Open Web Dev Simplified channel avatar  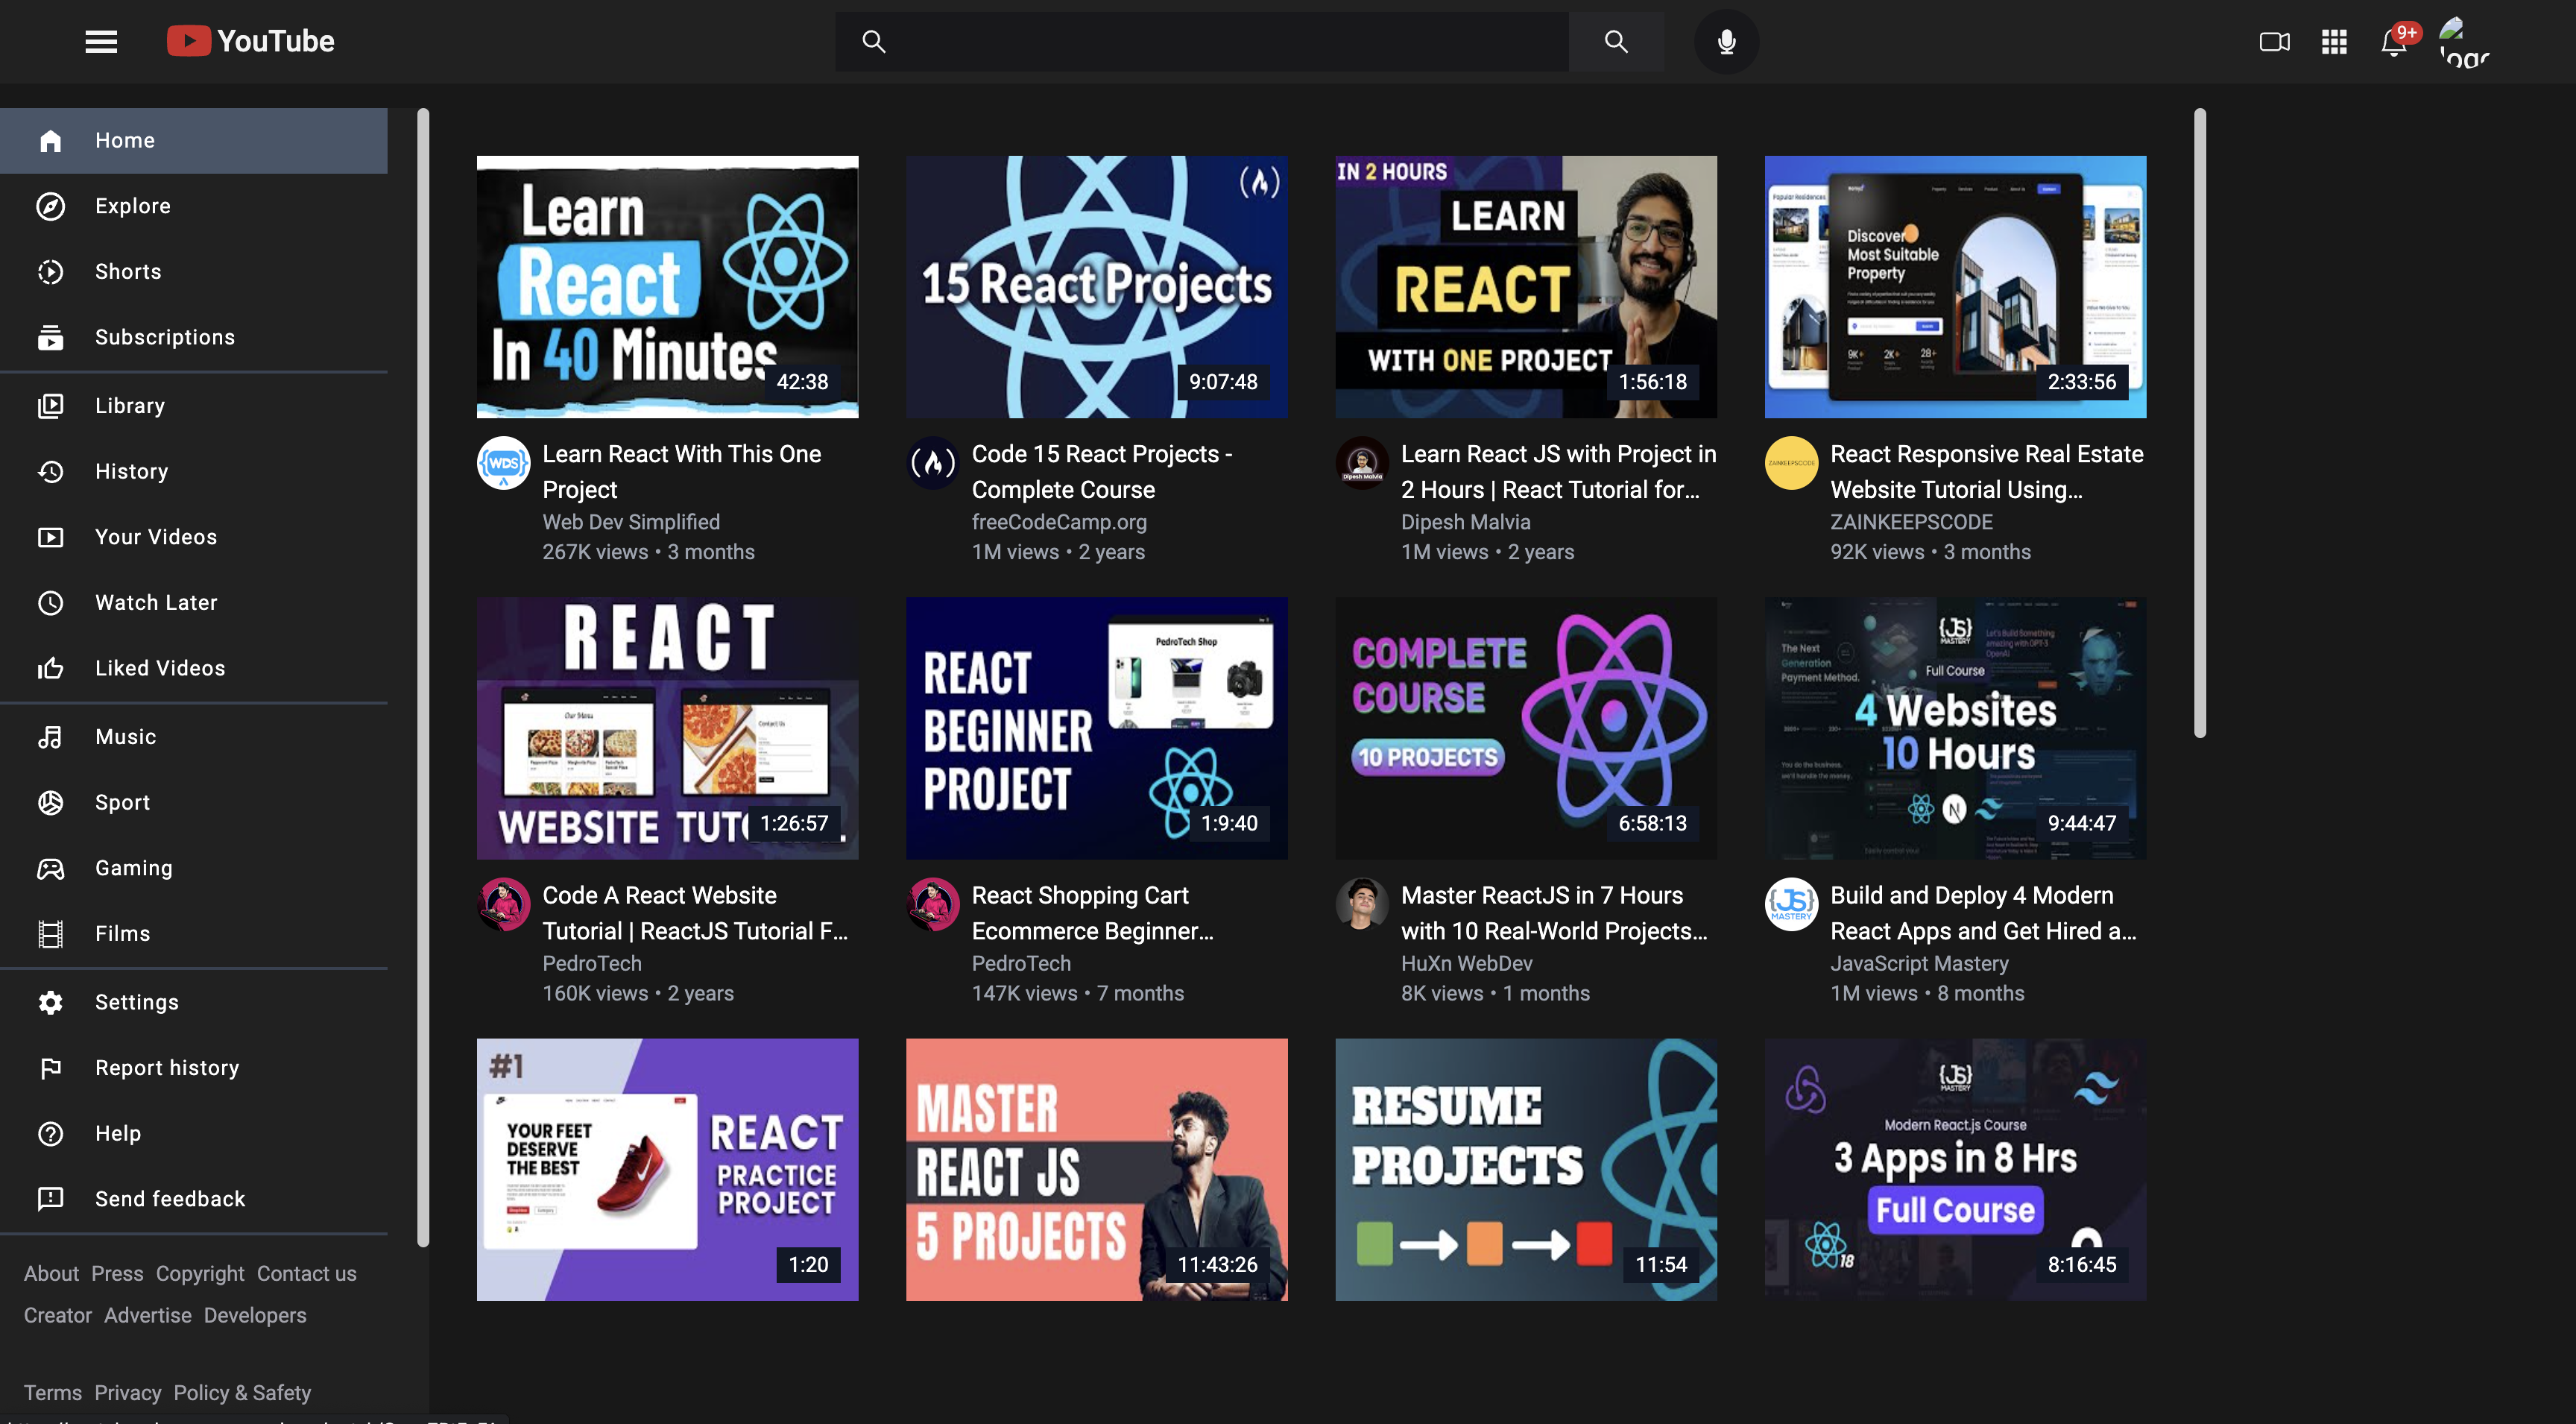[x=503, y=463]
